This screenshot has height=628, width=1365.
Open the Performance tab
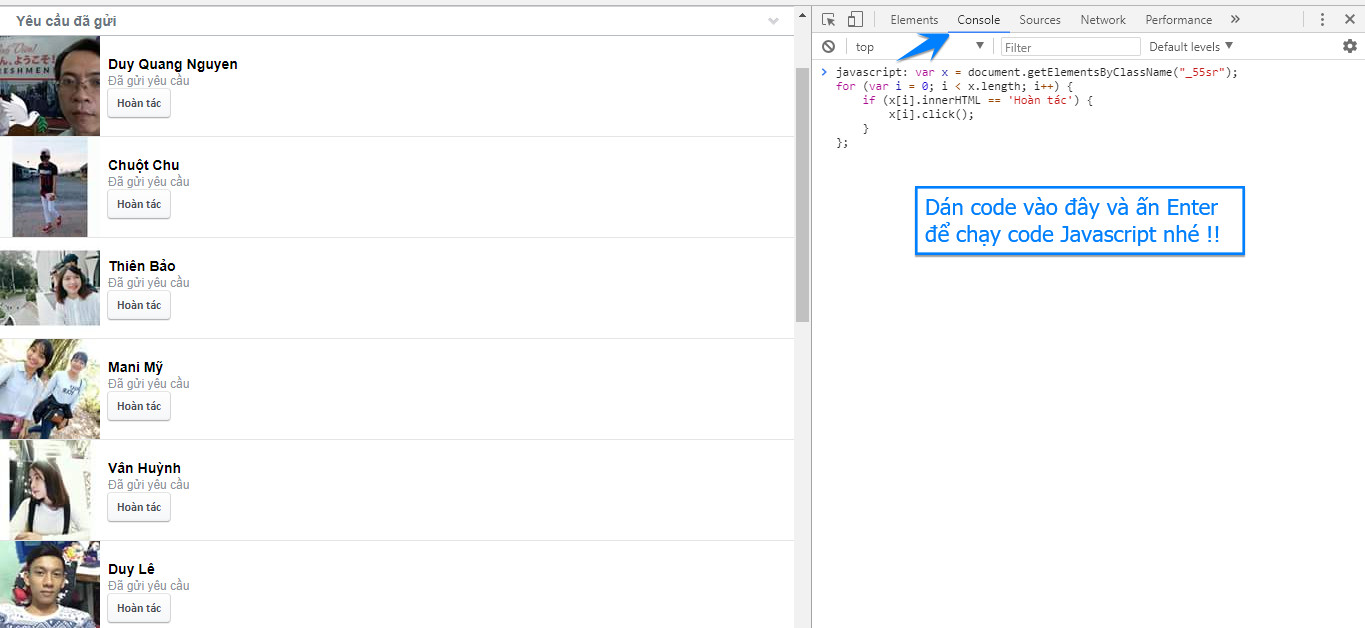click(x=1178, y=20)
